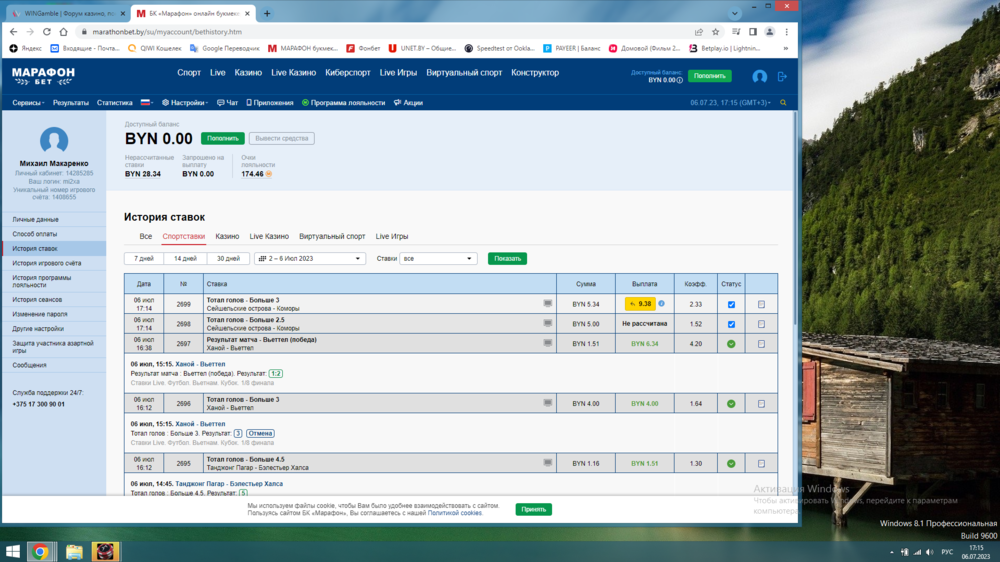Open Киберспорт in the main navigation

coord(348,73)
